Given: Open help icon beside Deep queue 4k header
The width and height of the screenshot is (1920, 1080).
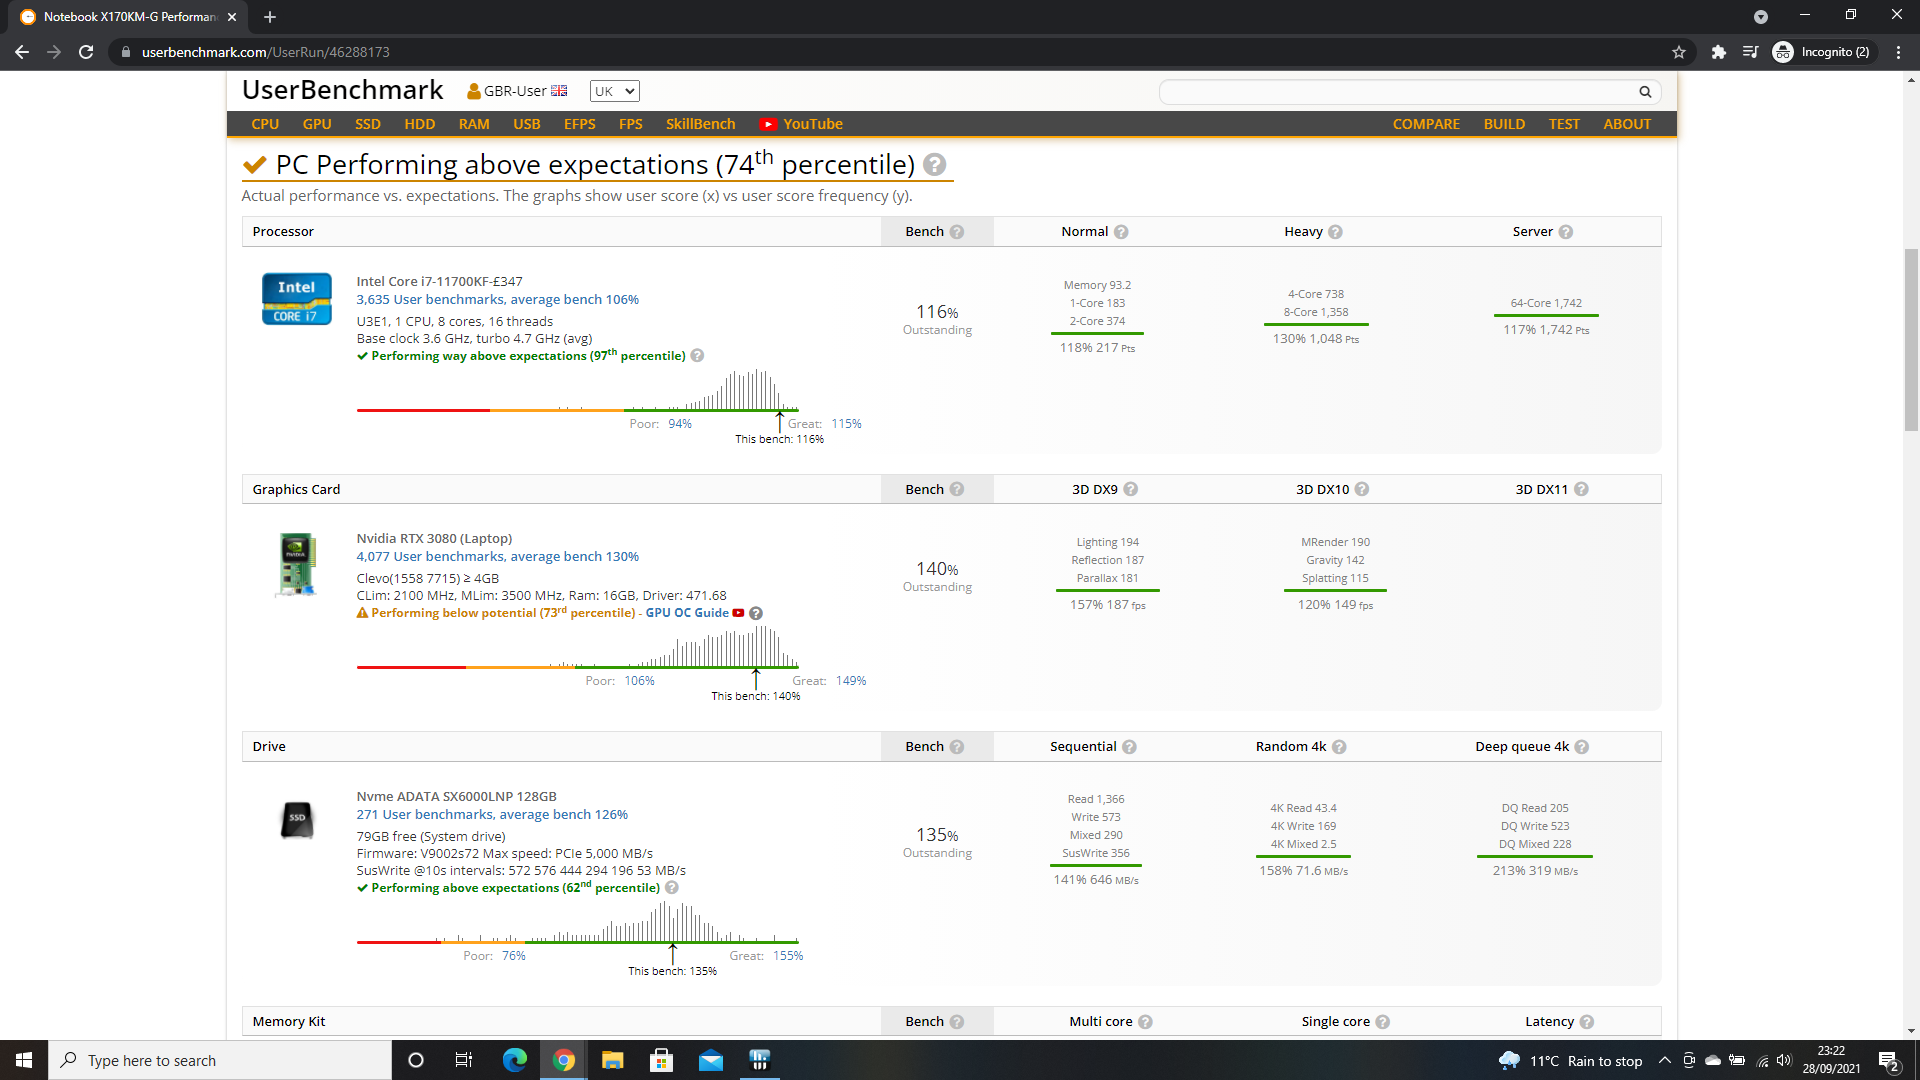Looking at the screenshot, I should [1581, 747].
